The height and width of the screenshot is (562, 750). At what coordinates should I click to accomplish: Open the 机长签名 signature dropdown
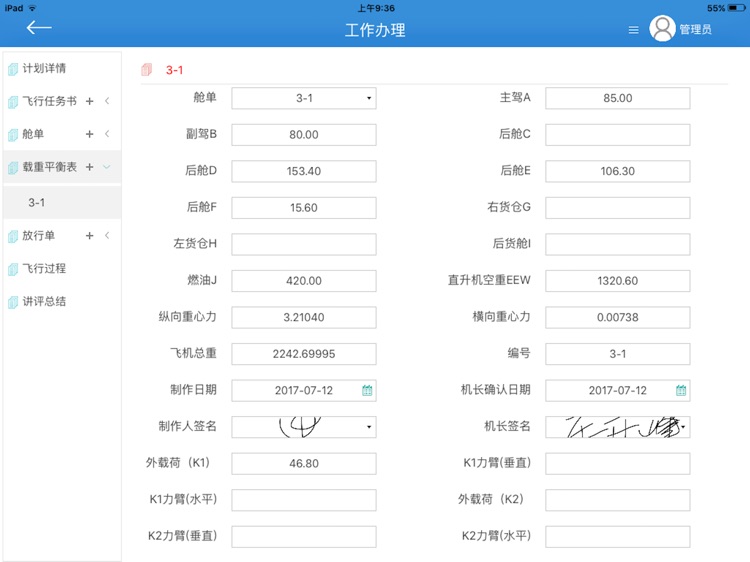point(618,427)
